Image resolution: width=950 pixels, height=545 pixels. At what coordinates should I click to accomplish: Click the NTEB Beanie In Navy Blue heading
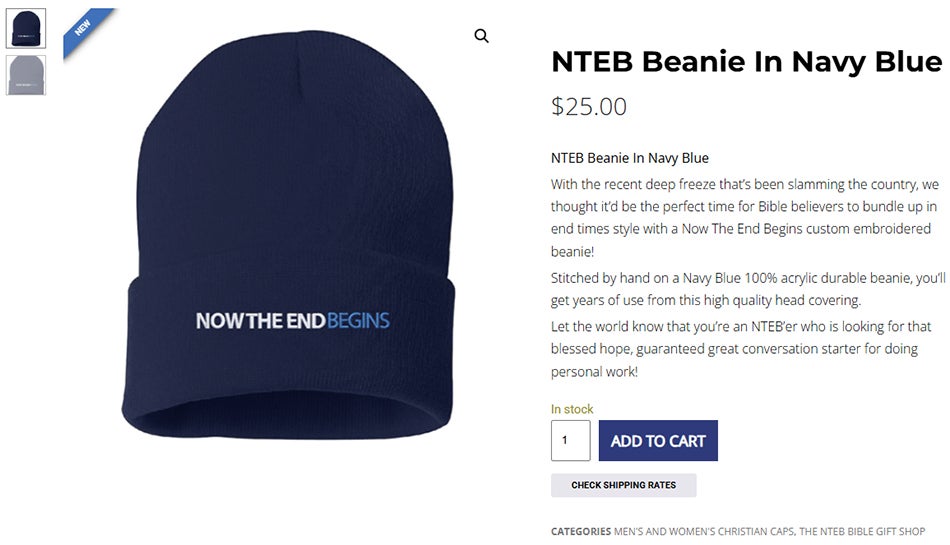[746, 62]
